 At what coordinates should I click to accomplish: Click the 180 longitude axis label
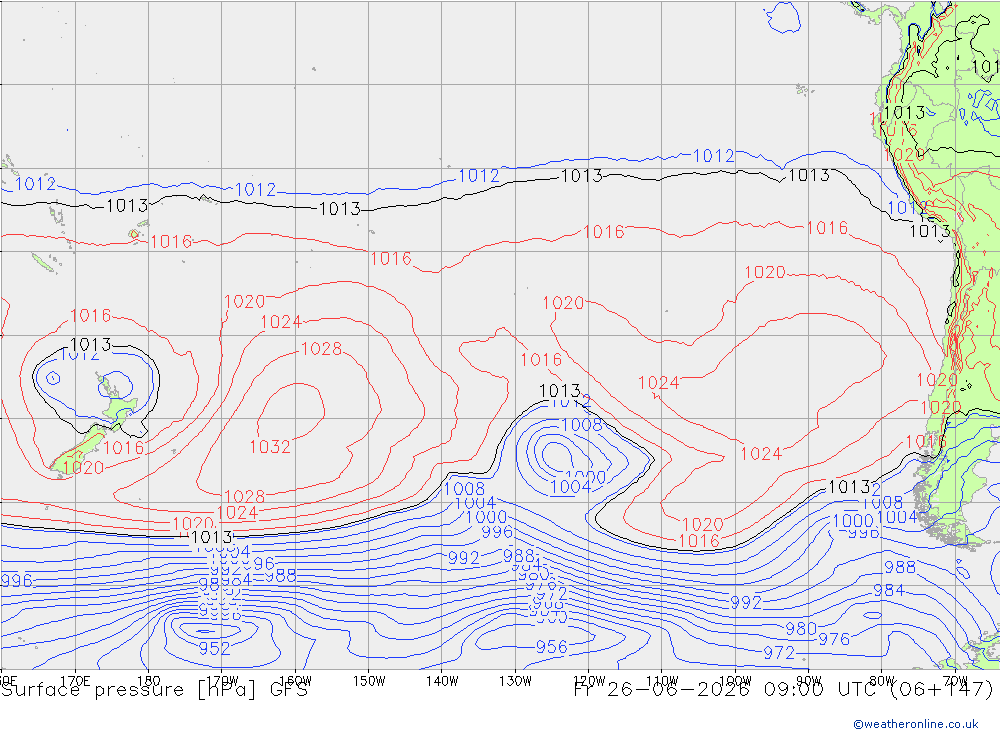point(149,681)
